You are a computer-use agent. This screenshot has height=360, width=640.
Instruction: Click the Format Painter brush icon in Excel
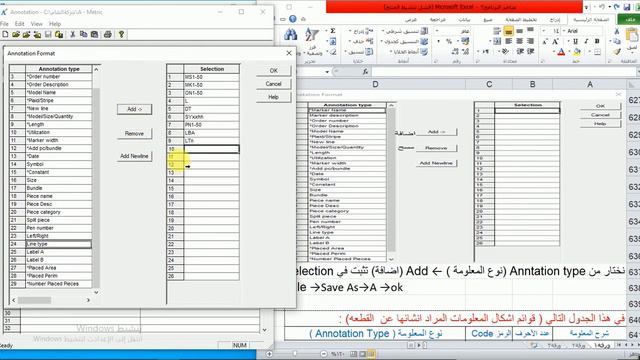click(x=617, y=52)
